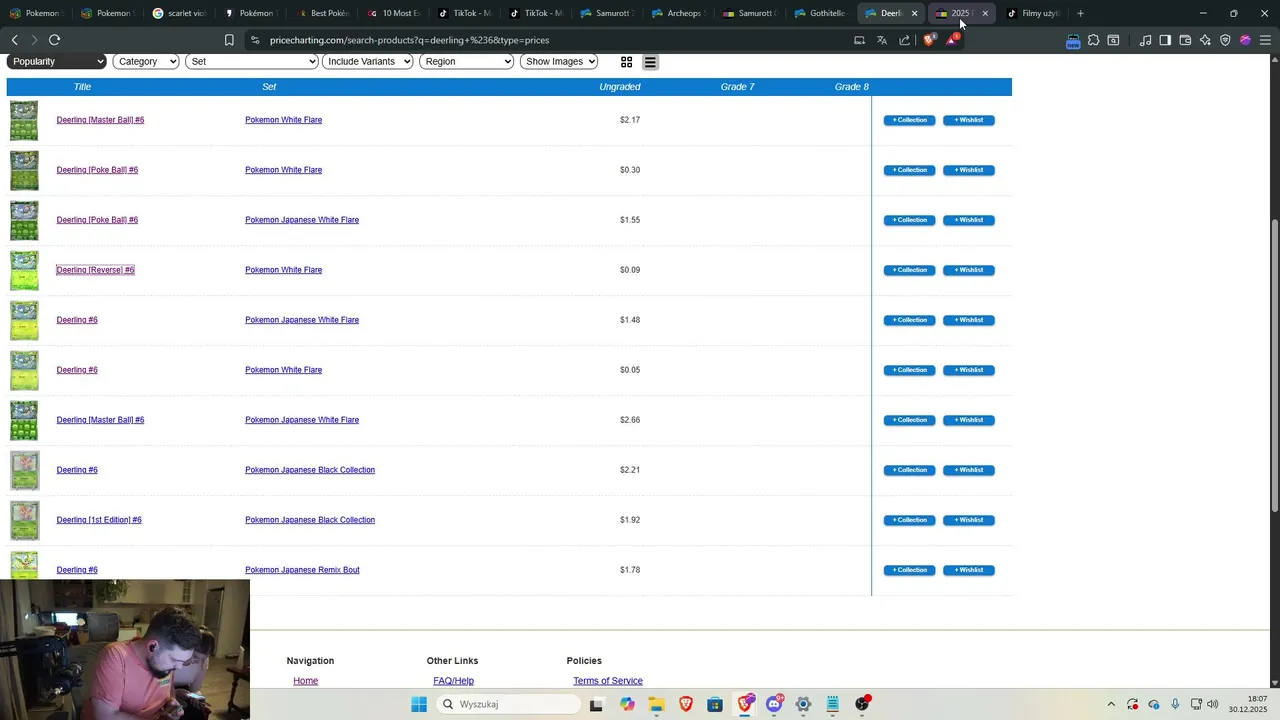Switch to list view icon
This screenshot has height=720, width=1280.
pyautogui.click(x=650, y=62)
